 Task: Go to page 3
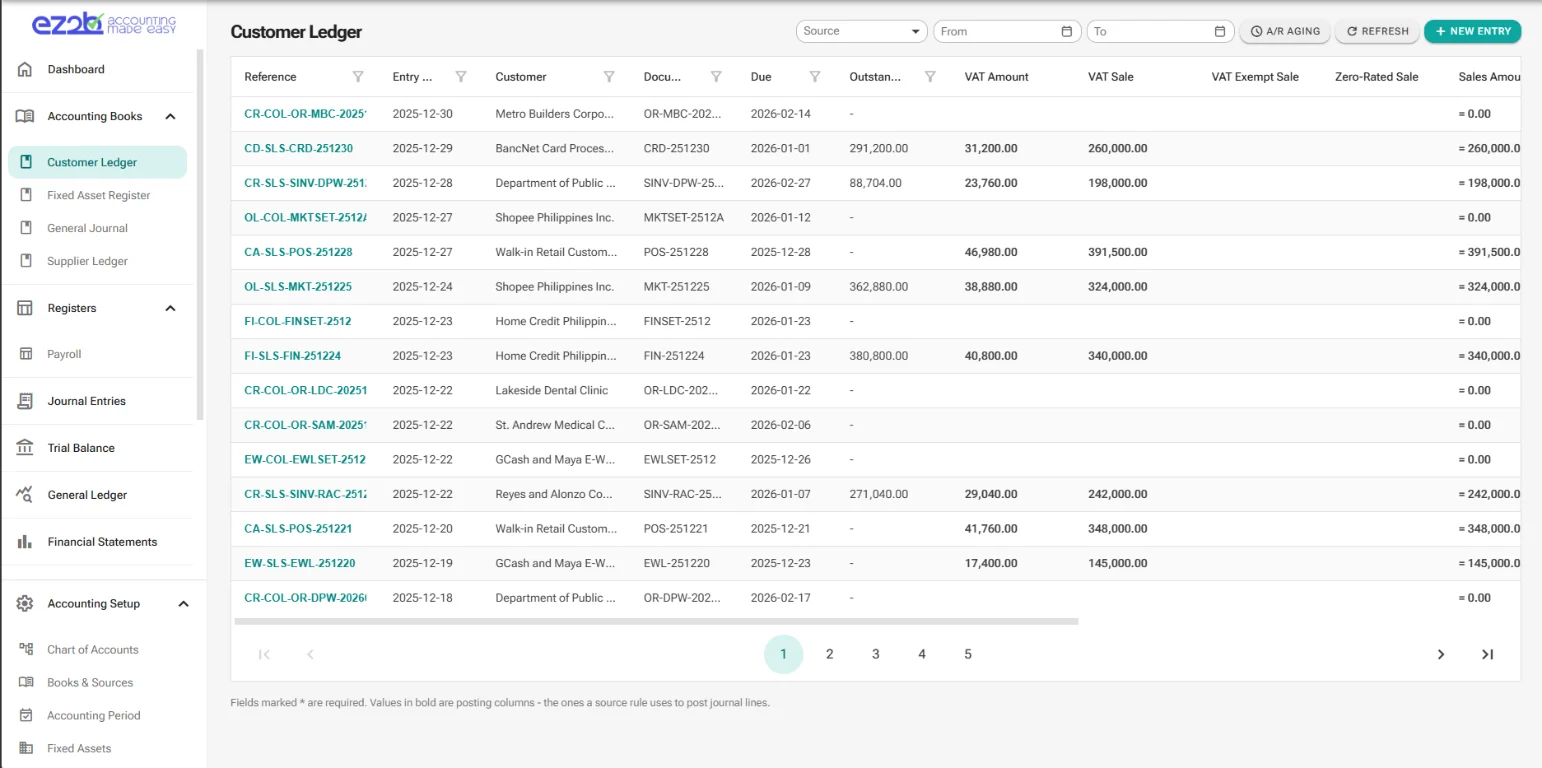[876, 654]
